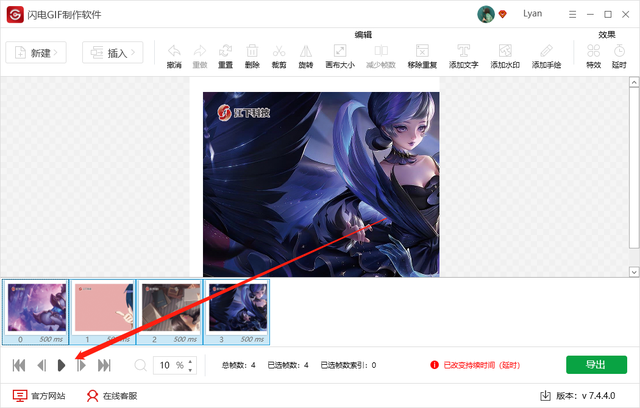The width and height of the screenshot is (640, 408).
Task: Click the 总帧数: 4 status text
Action: [238, 365]
